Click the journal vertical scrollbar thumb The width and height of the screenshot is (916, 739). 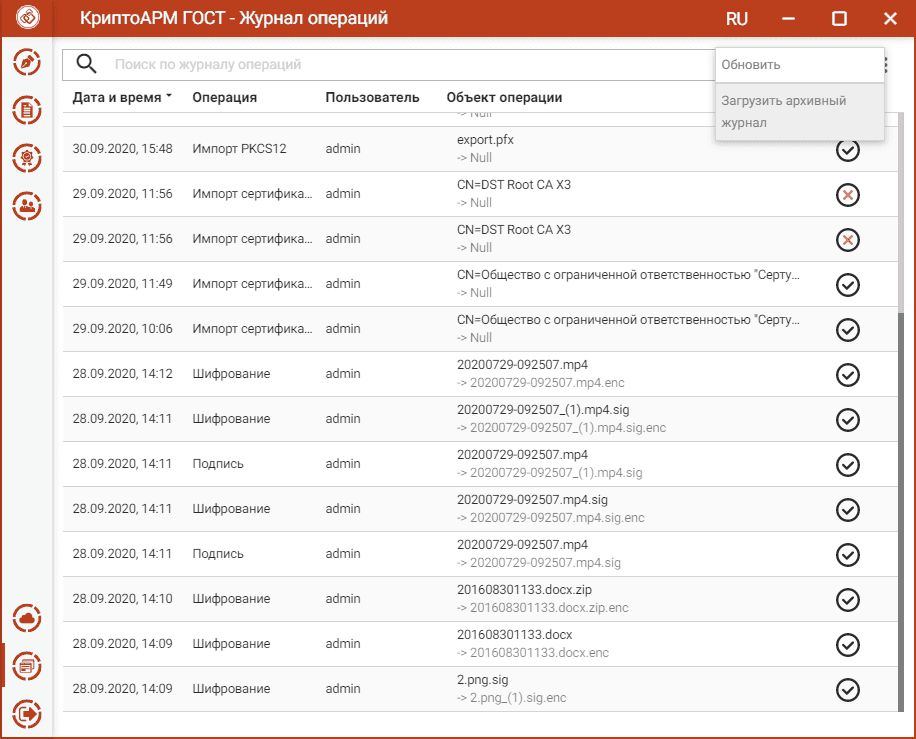click(x=901, y=512)
